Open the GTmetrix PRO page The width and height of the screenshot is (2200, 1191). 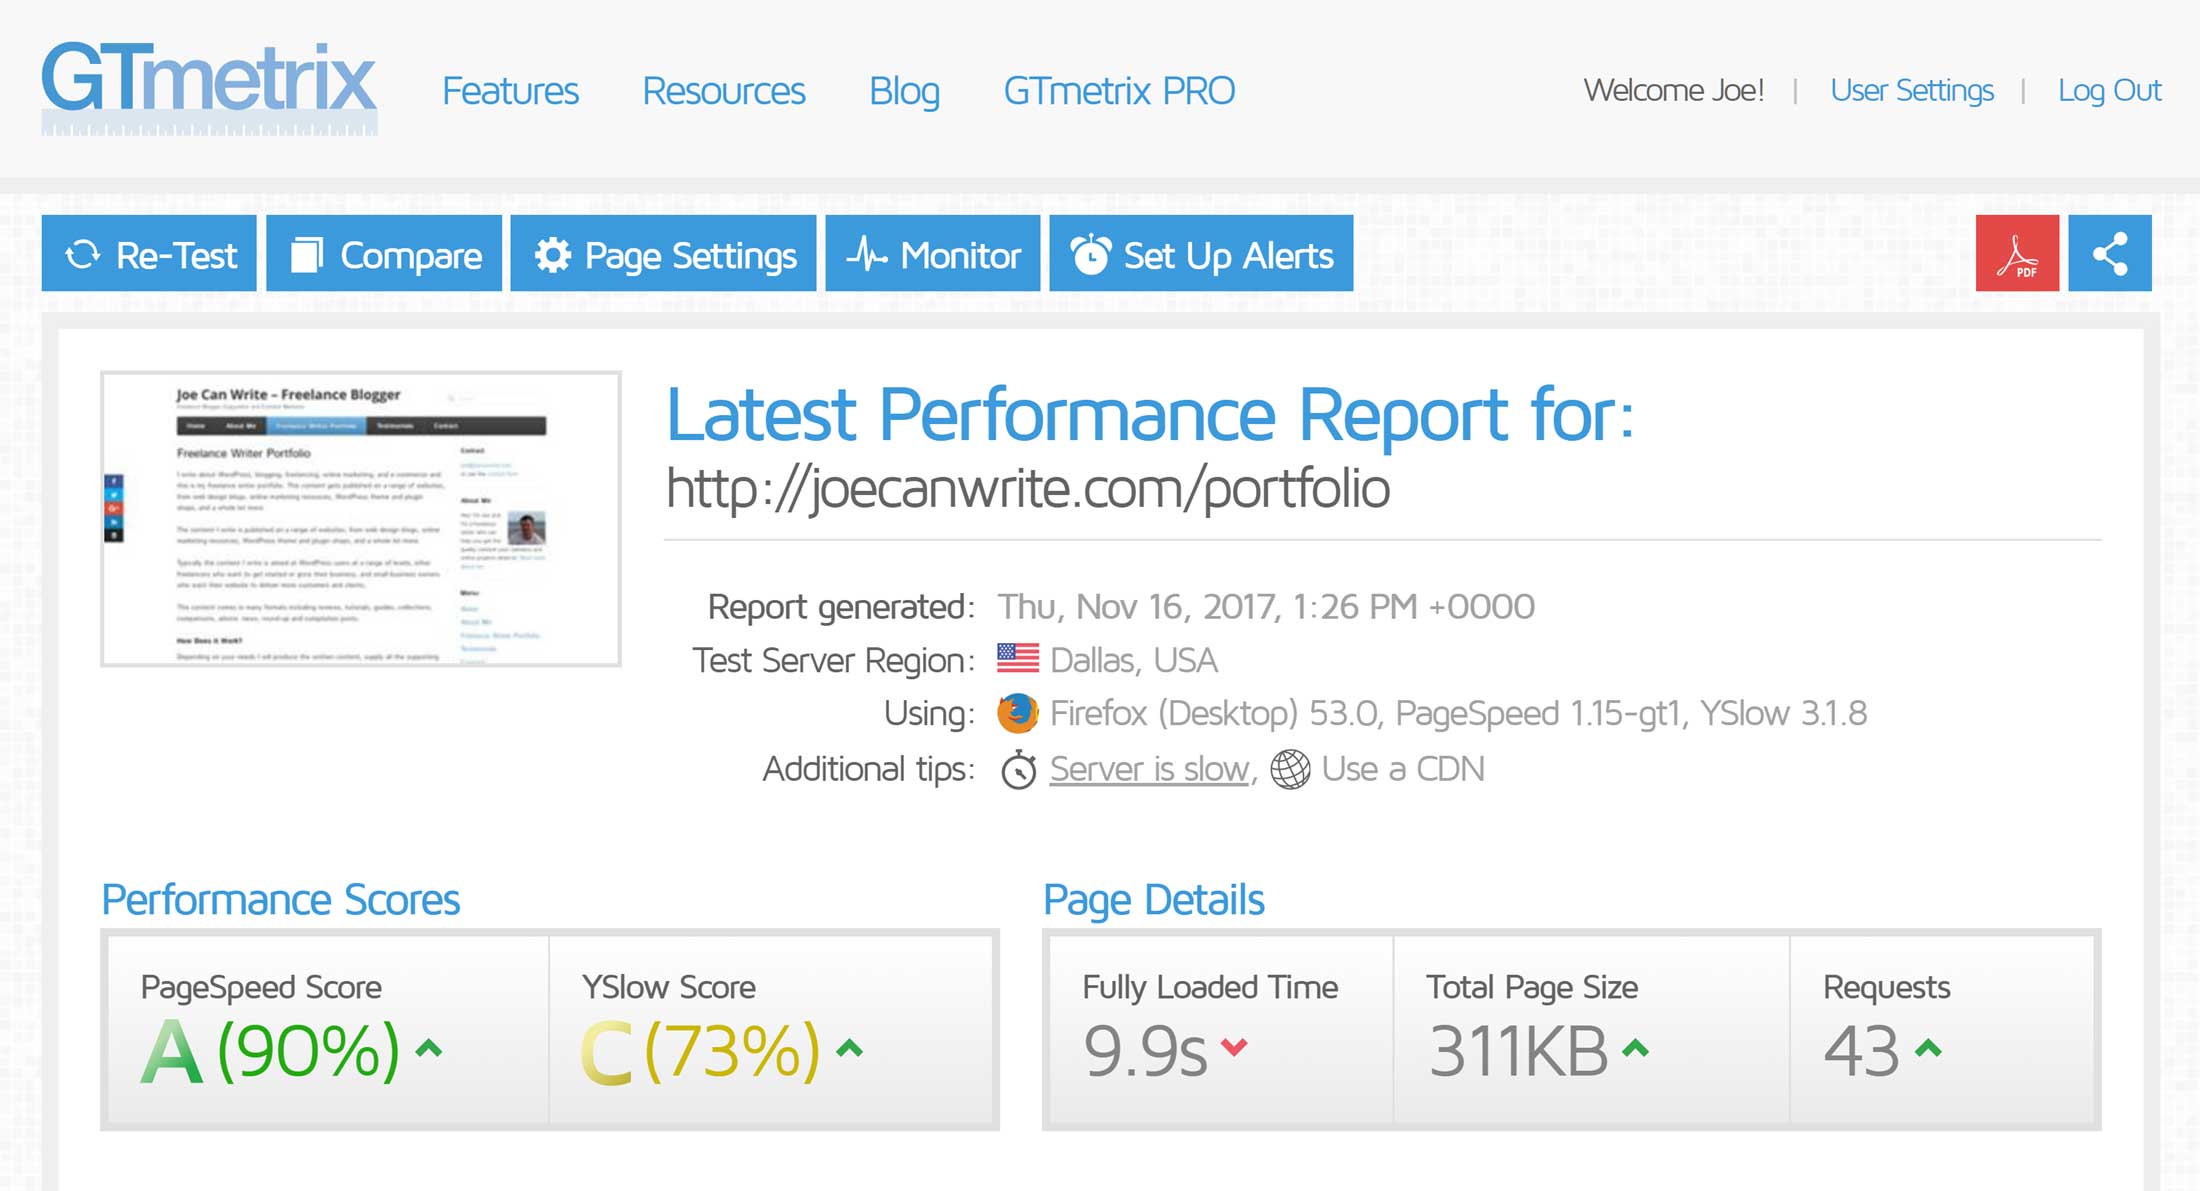[1119, 91]
